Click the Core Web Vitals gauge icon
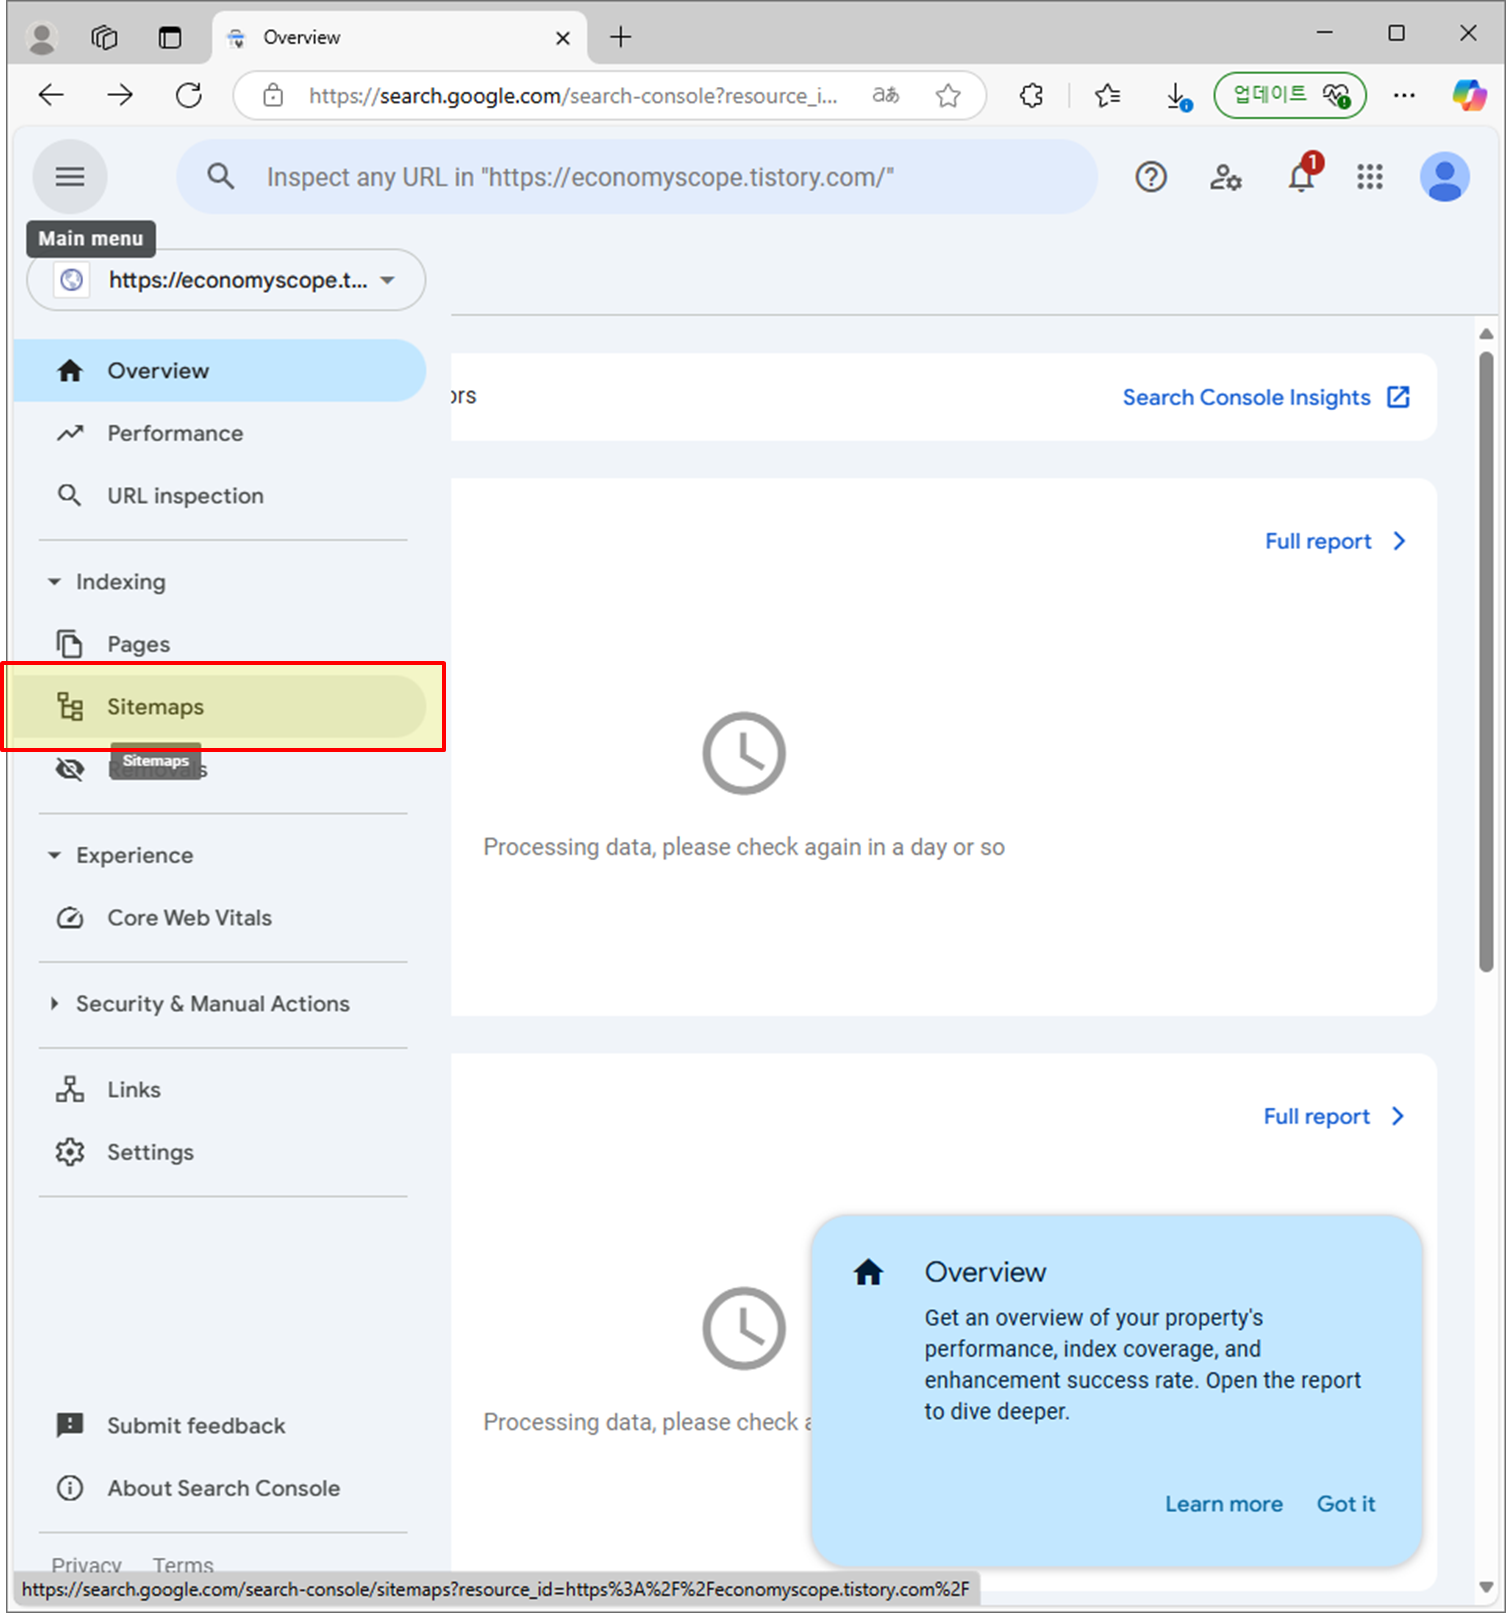Viewport: 1506px width, 1613px height. [x=70, y=918]
